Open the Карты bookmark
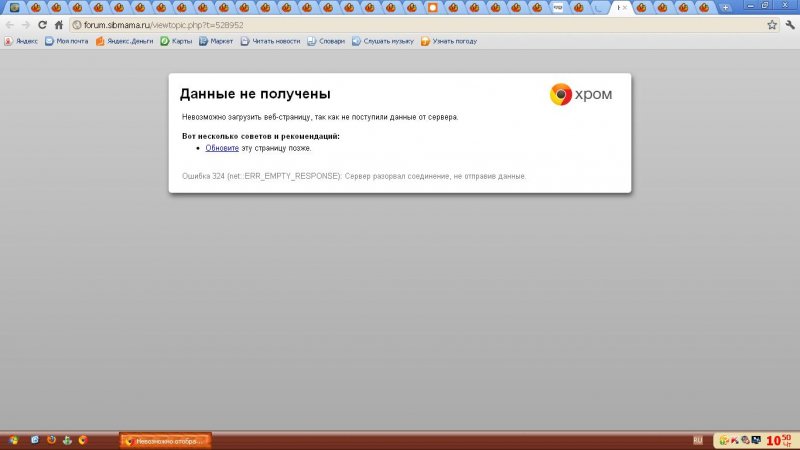Viewport: 800px width, 450px height. click(176, 41)
